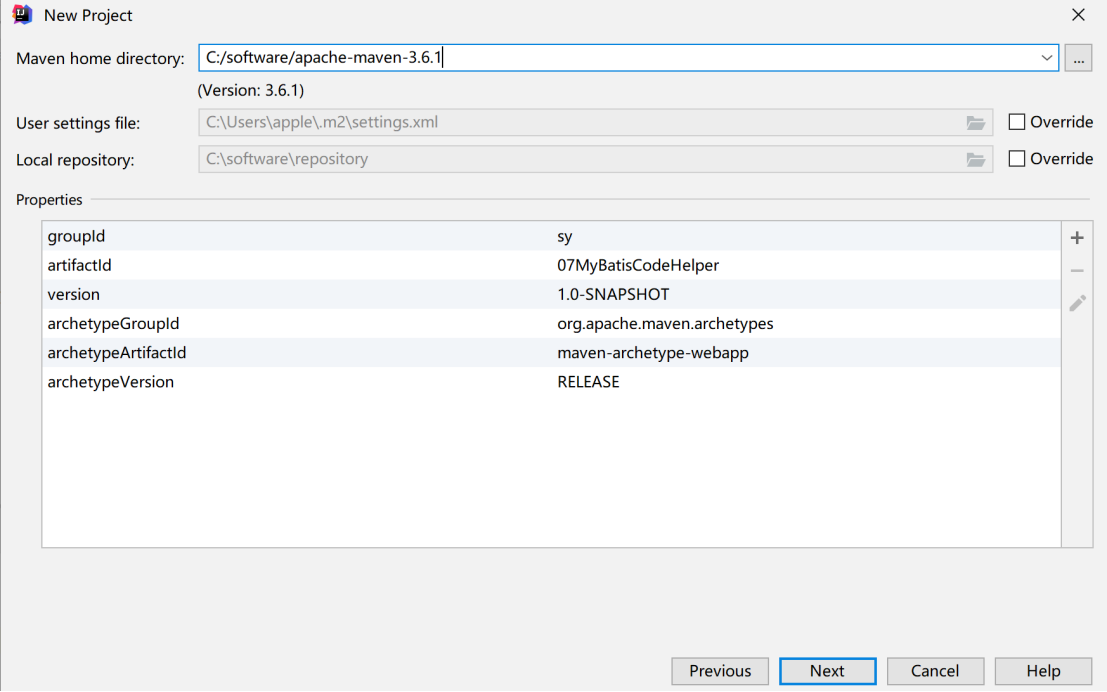Image resolution: width=1107 pixels, height=692 pixels.
Task: Click the Previous button
Action: 720,671
